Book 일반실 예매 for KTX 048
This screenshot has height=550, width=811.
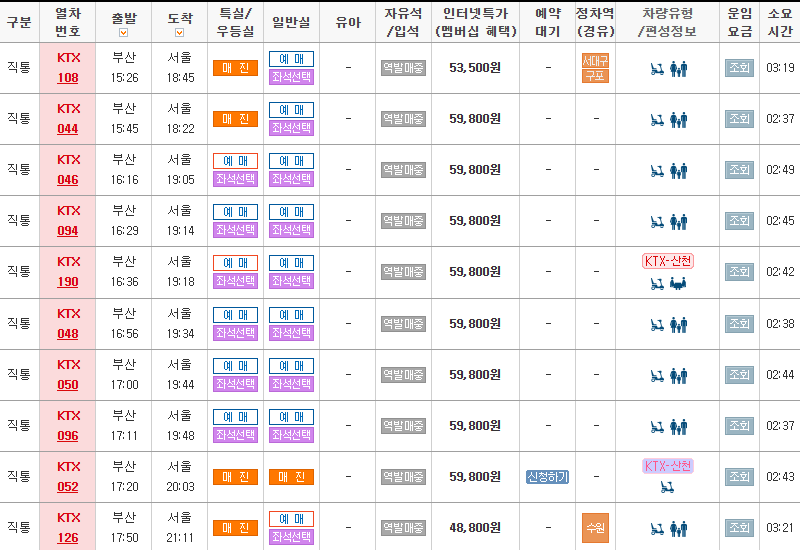click(291, 315)
